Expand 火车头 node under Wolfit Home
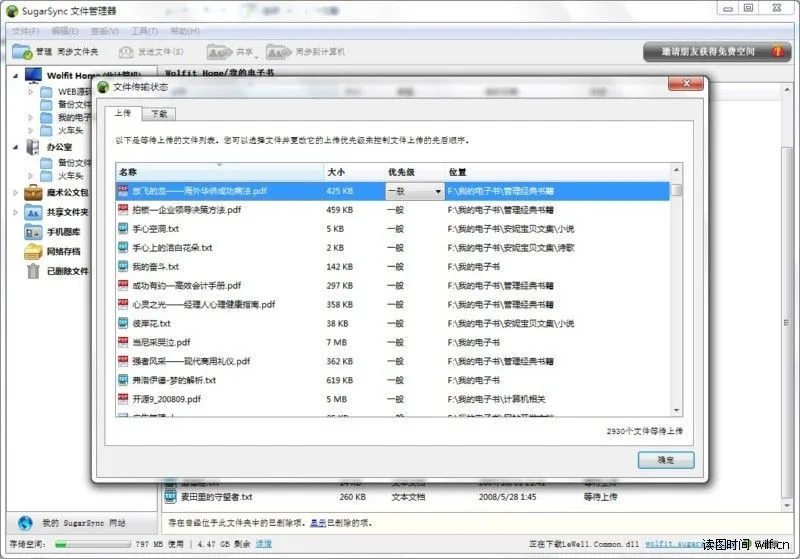The width and height of the screenshot is (800, 559). (x=31, y=131)
